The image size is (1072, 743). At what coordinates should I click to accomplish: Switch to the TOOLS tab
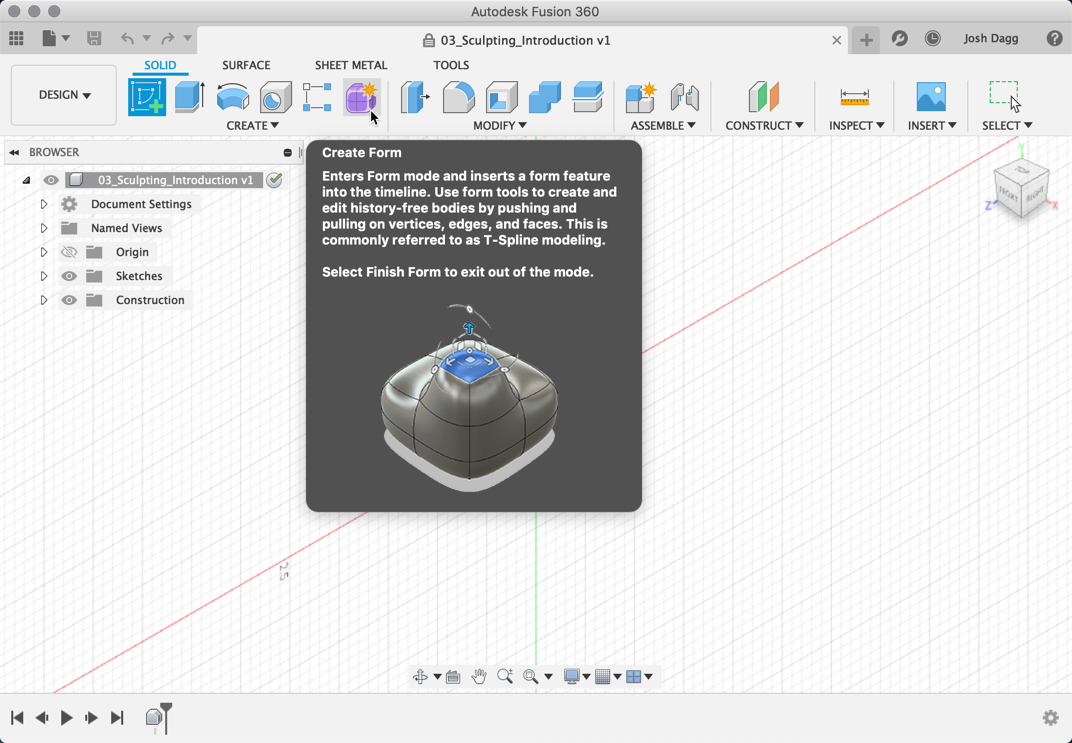451,65
